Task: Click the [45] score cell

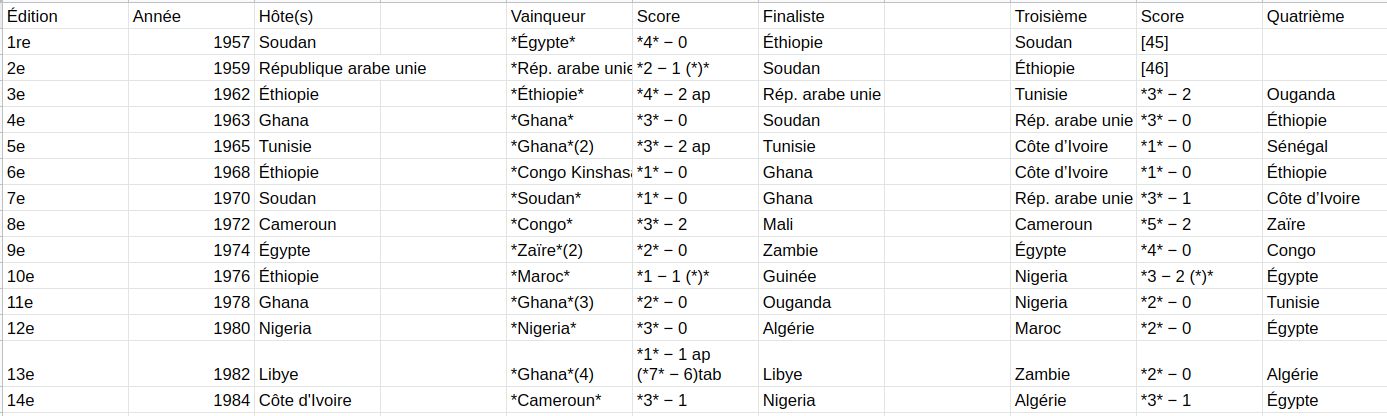Action: (x=1199, y=43)
